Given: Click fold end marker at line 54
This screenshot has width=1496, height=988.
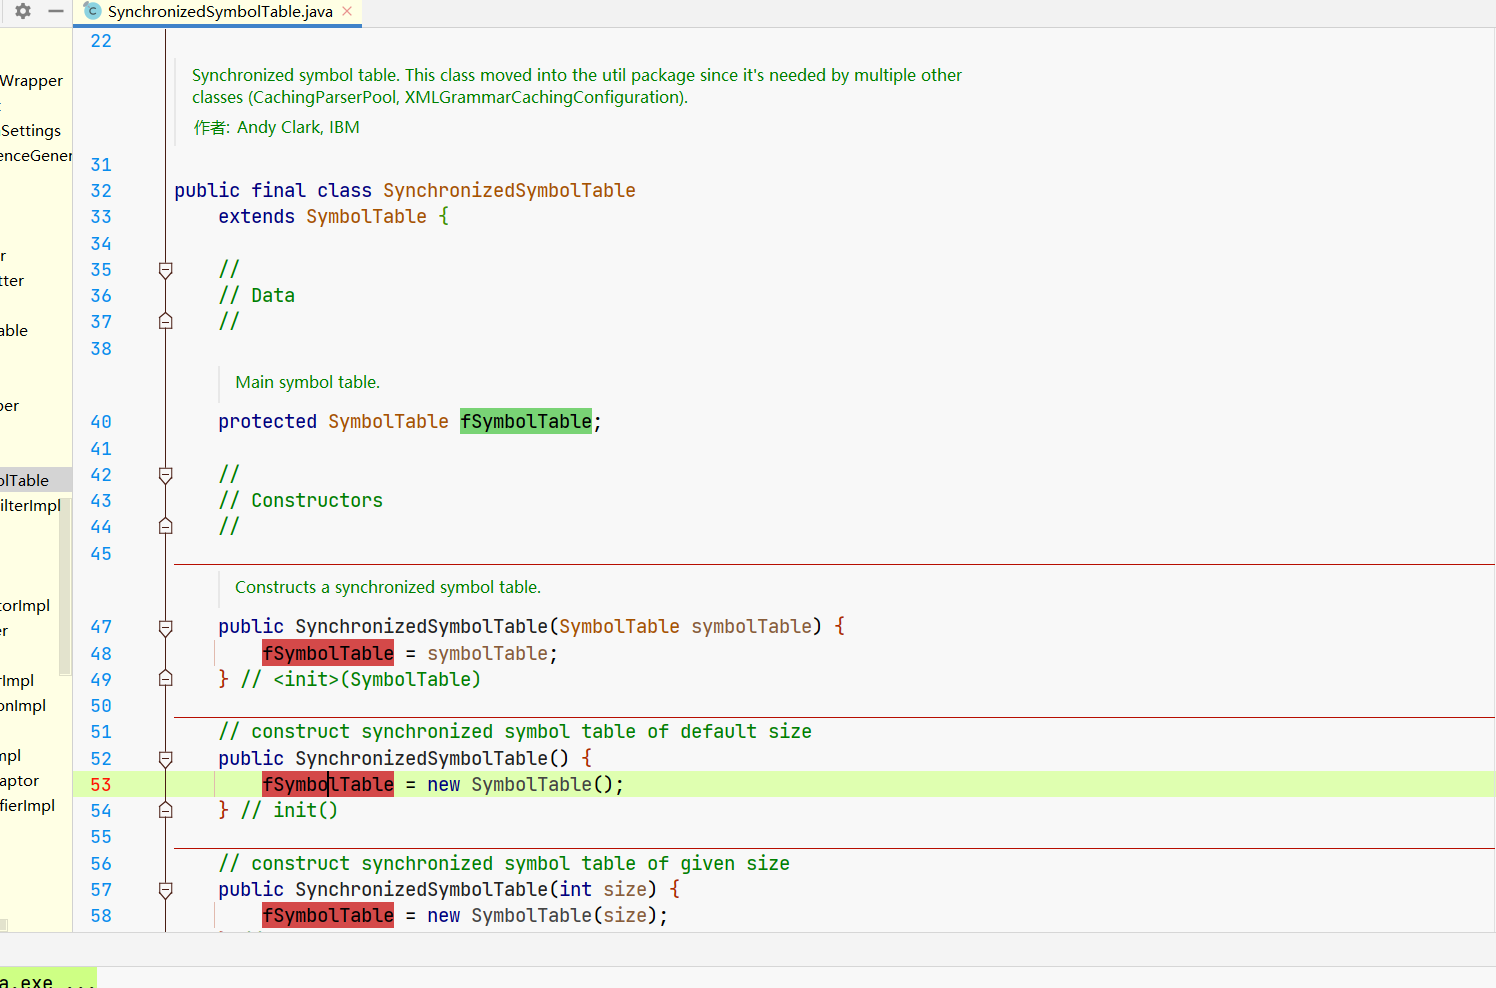Looking at the screenshot, I should click(x=166, y=810).
